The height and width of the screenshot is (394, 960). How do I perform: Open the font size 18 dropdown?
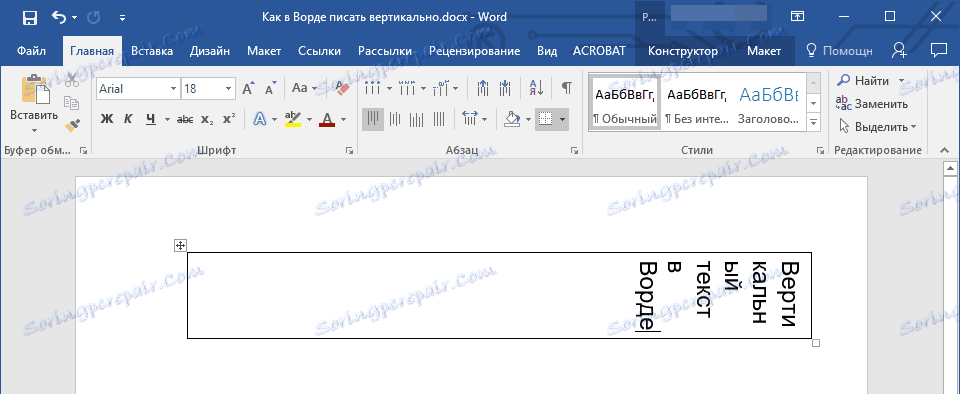228,89
